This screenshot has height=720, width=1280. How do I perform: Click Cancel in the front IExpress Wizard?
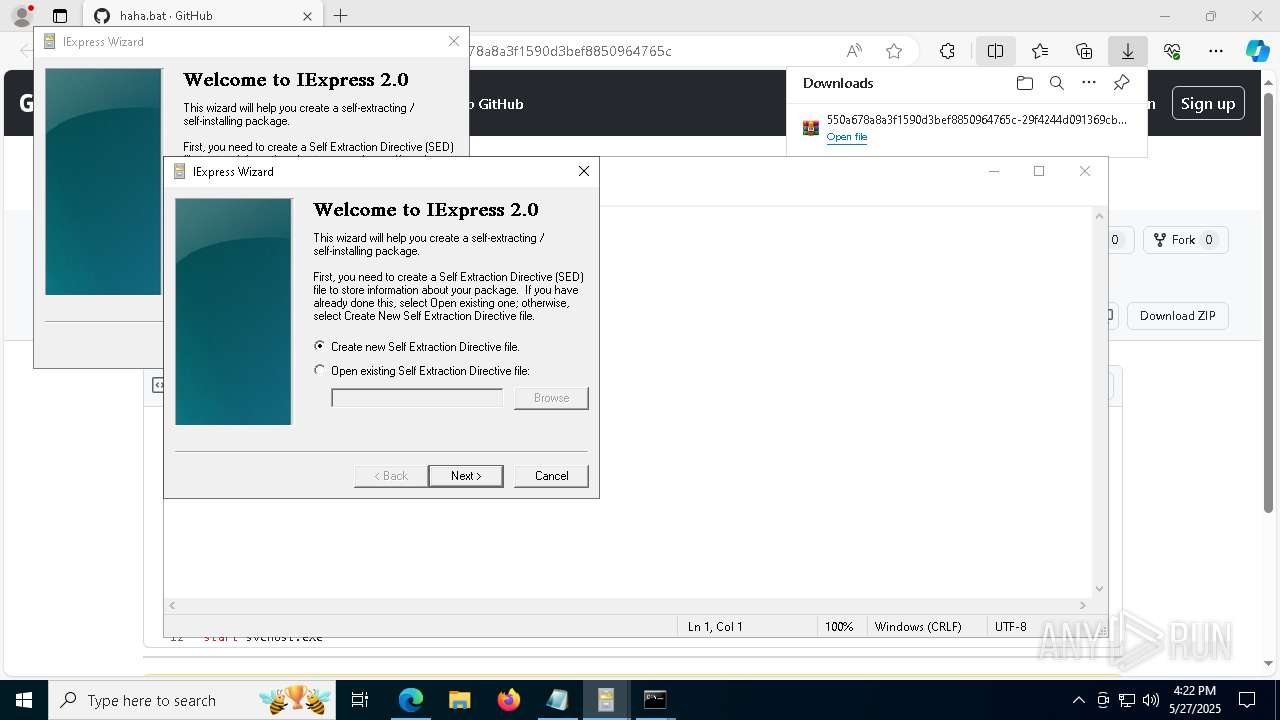point(551,476)
